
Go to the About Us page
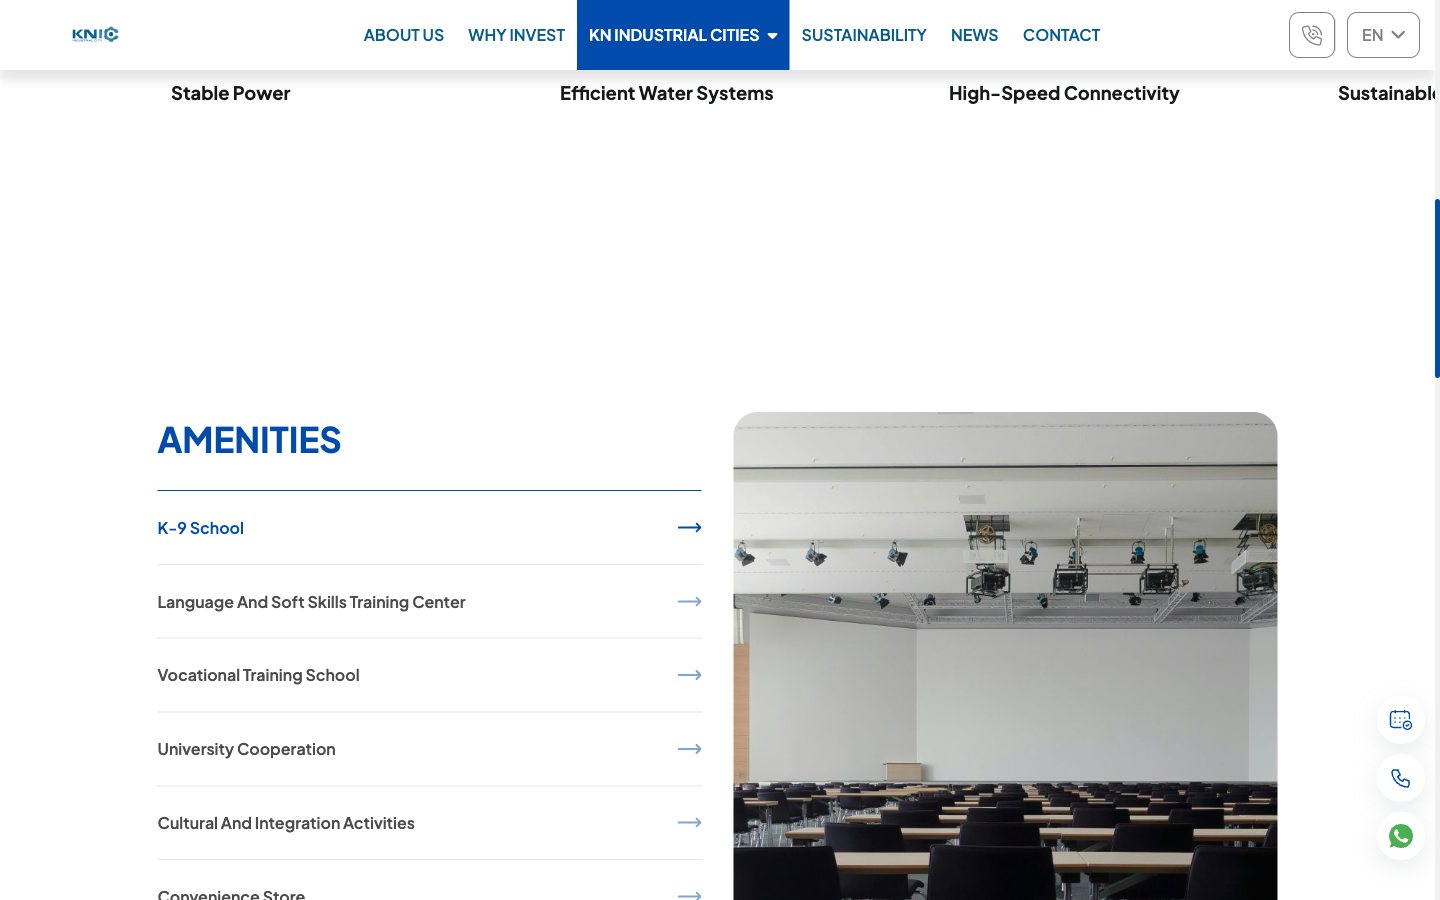click(404, 35)
